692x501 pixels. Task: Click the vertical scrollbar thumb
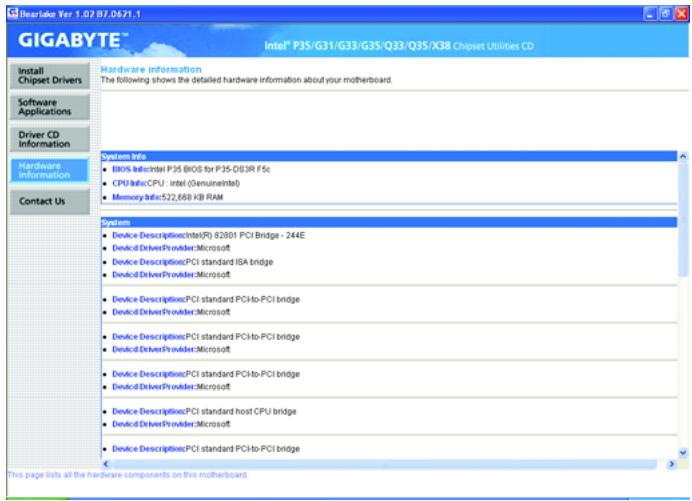pos(683,218)
